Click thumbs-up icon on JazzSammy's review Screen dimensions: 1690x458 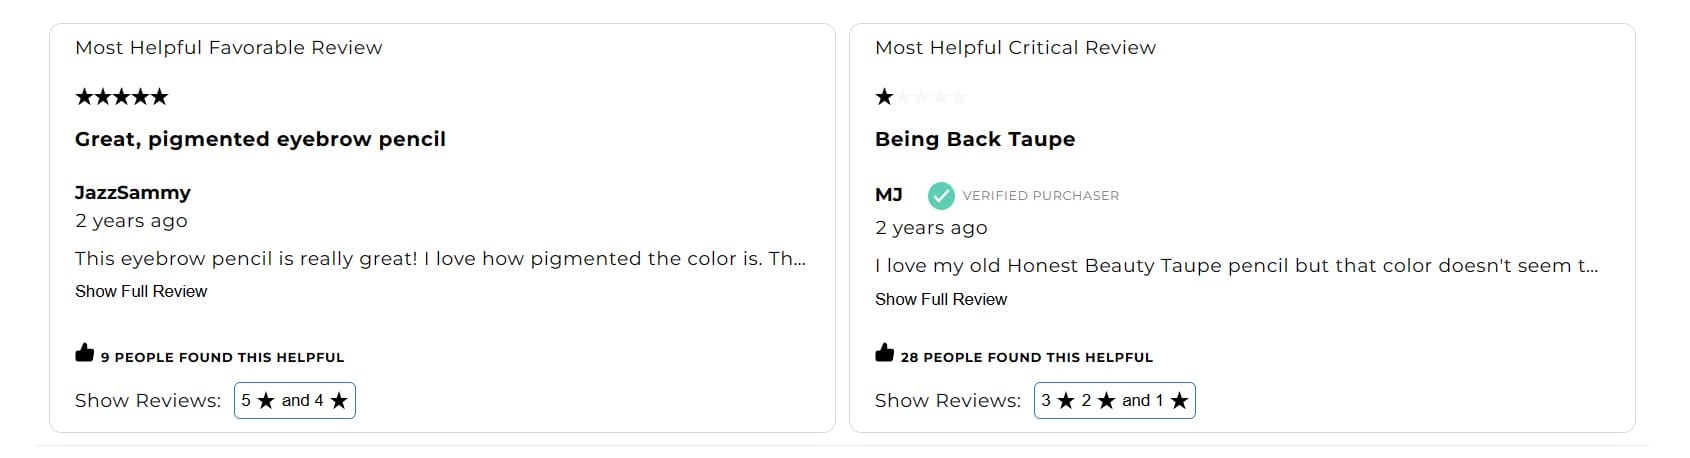point(85,353)
